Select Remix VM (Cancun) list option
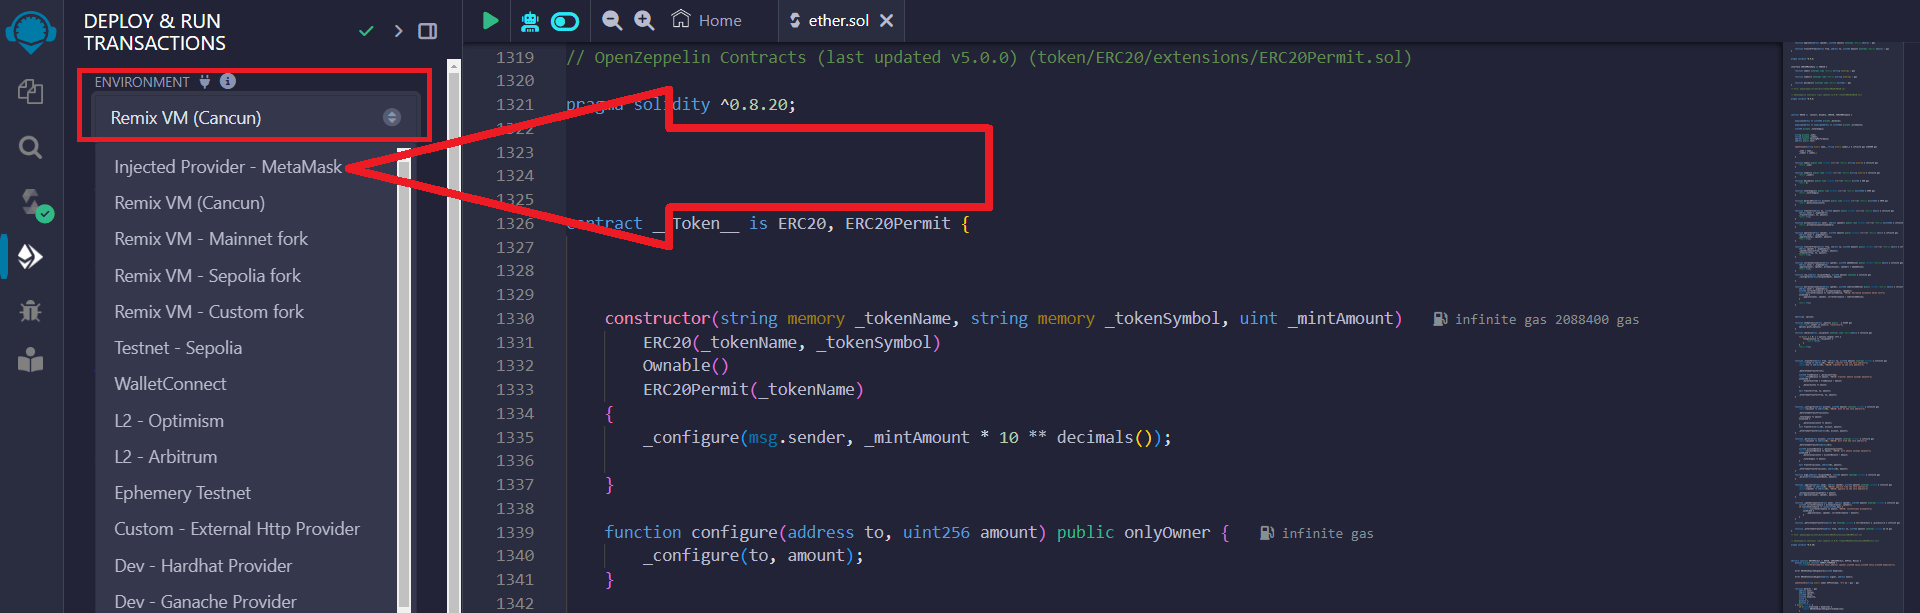Viewport: 1920px width, 613px height. [189, 203]
